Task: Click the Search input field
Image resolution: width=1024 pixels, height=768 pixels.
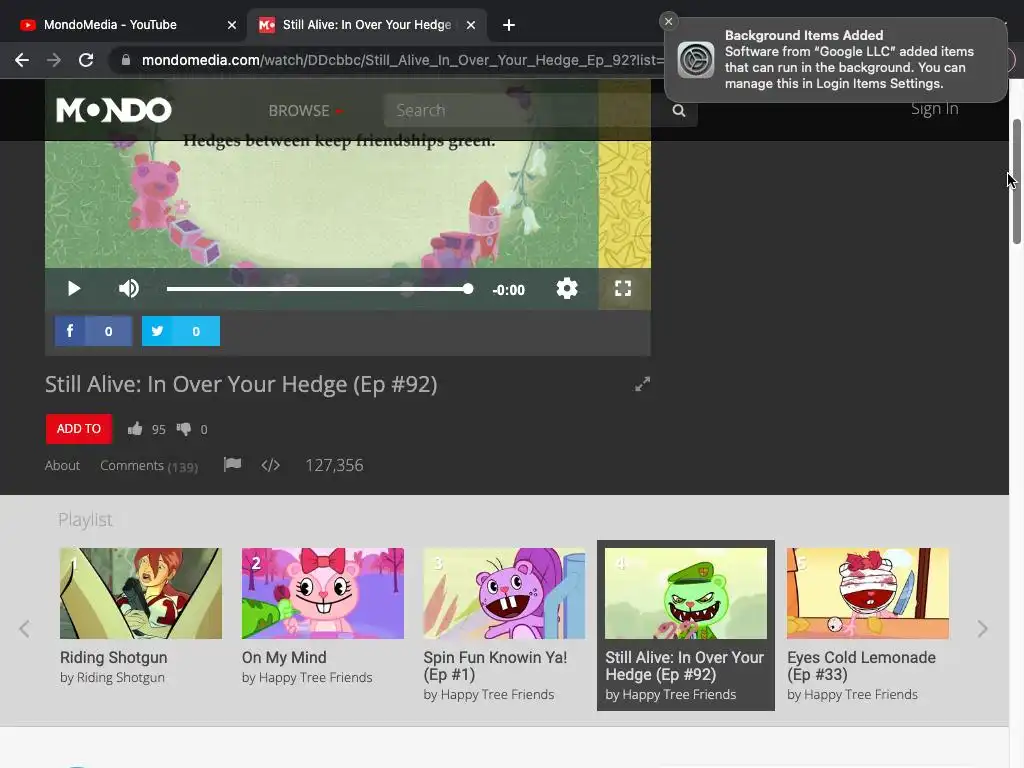Action: click(522, 110)
